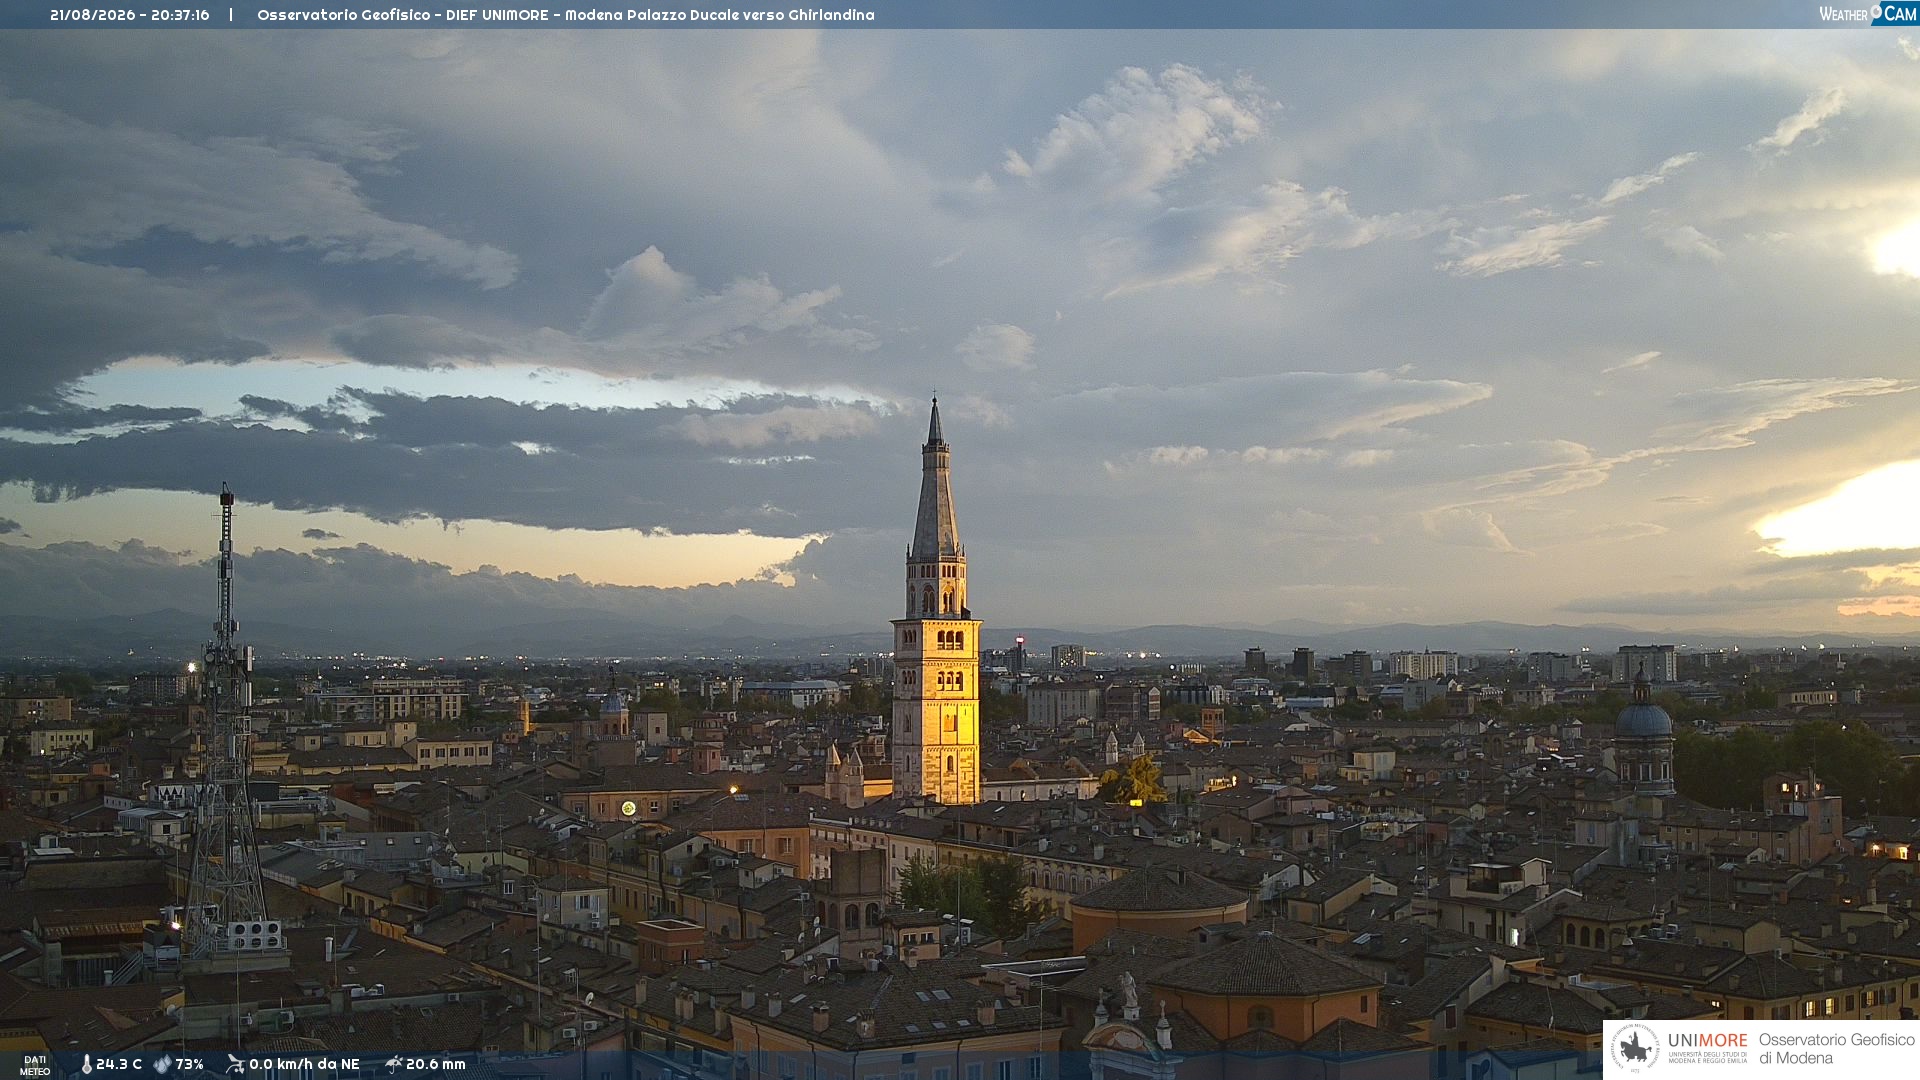Click the UNIMORE wordmark text

[1707, 1040]
